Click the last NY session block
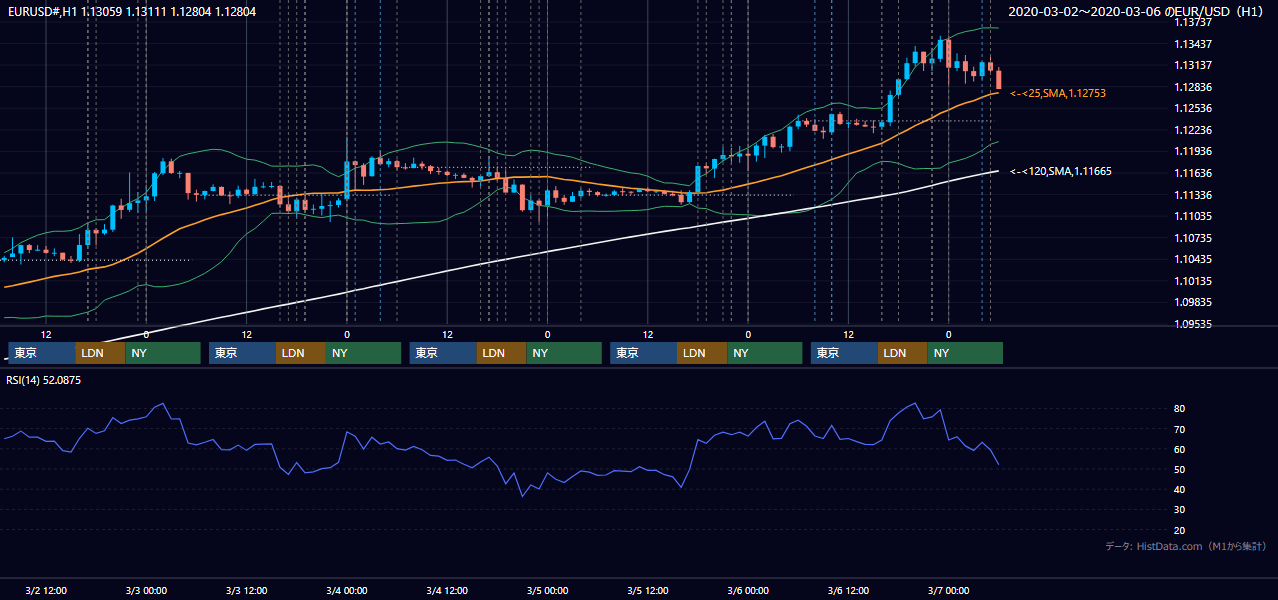This screenshot has width=1278, height=600. coord(965,353)
